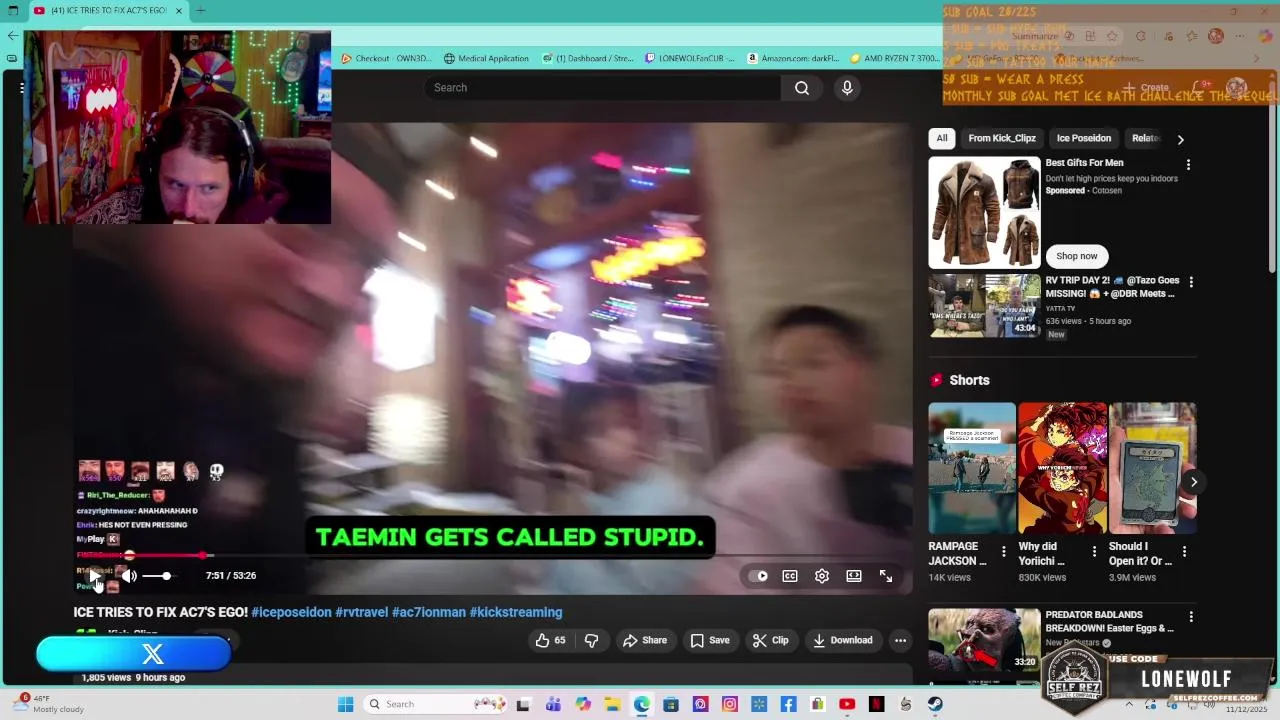Open Microsoft Edge from the taskbar
Image resolution: width=1280 pixels, height=720 pixels.
click(641, 704)
